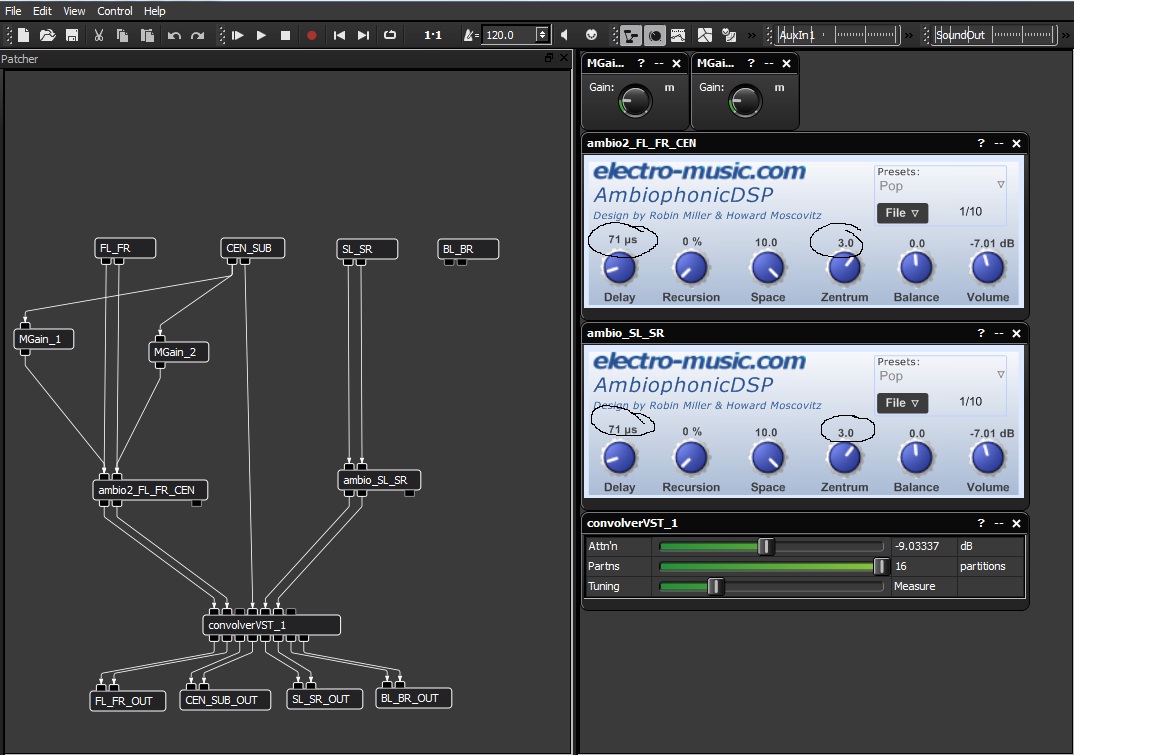The height and width of the screenshot is (755, 1152).
Task: Click the New file icon in the toolbar
Action: (x=23, y=35)
